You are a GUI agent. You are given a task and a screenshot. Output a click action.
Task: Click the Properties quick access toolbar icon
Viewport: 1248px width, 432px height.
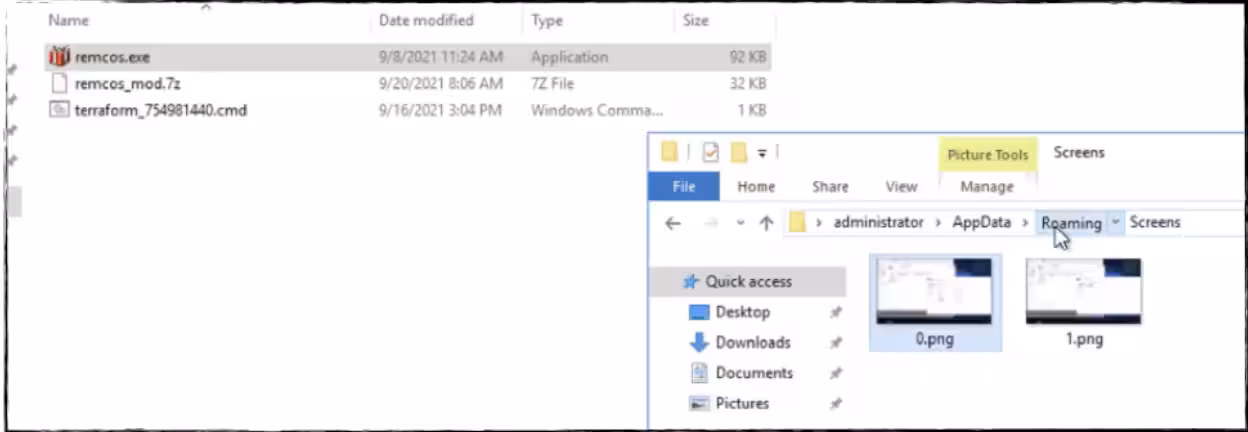click(x=711, y=153)
